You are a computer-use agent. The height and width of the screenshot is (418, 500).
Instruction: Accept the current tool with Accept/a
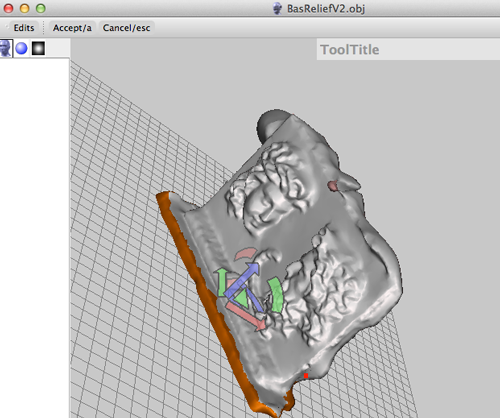pos(72,28)
